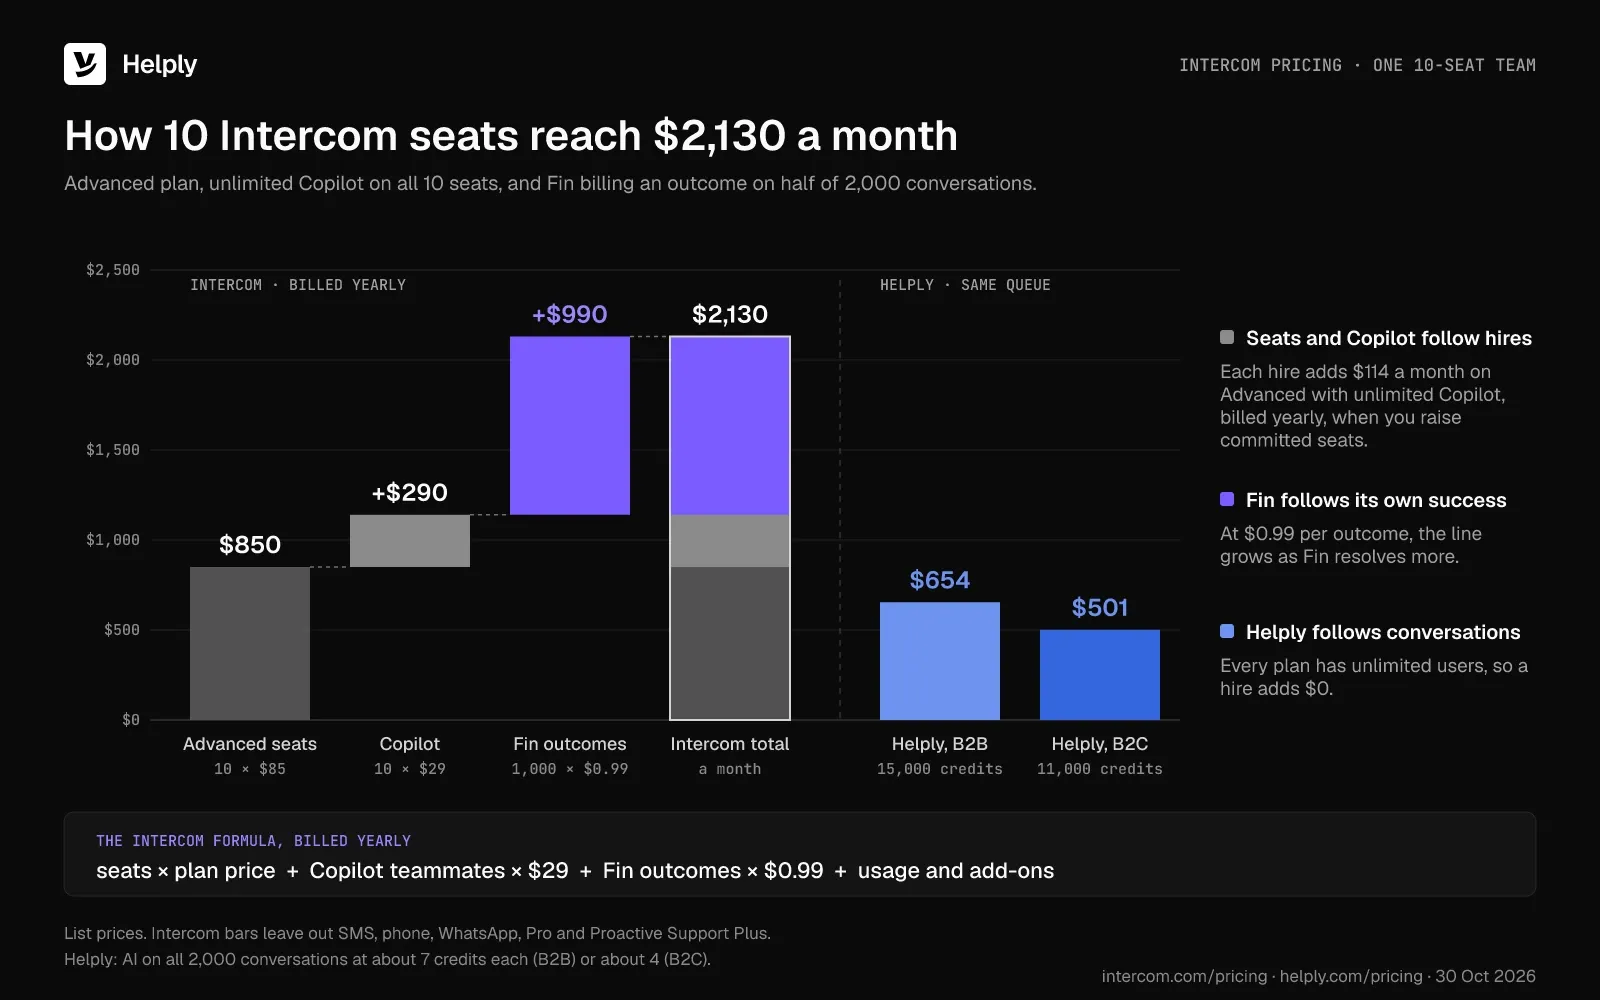Viewport: 1600px width, 1000px height.
Task: Click the 'Every plan has unlimited users' description
Action: point(1374,677)
